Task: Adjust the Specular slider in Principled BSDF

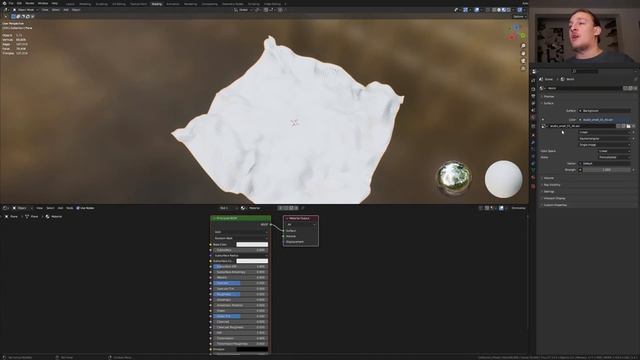Action: (240, 283)
